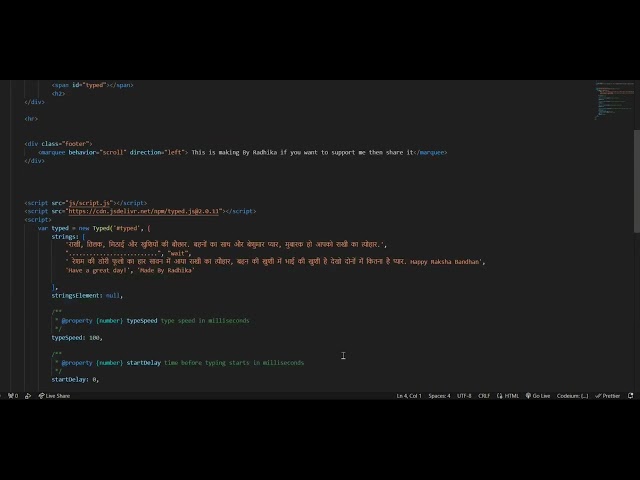Click the code minimap overview
640x480 pixels.
pyautogui.click(x=614, y=100)
